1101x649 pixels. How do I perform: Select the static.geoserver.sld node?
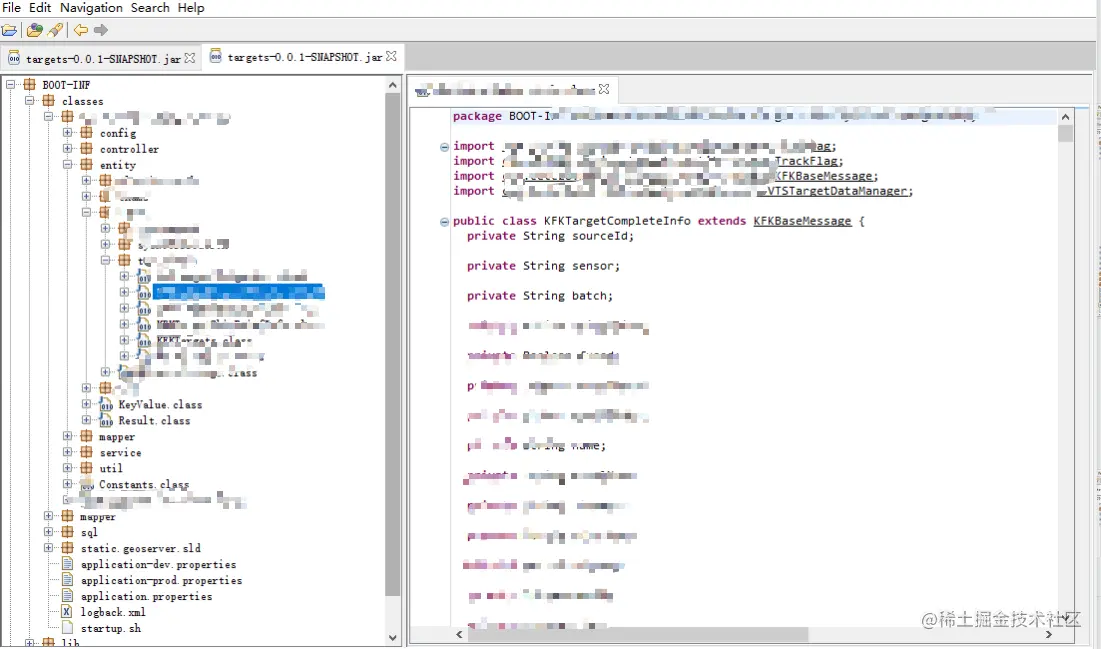tap(139, 548)
